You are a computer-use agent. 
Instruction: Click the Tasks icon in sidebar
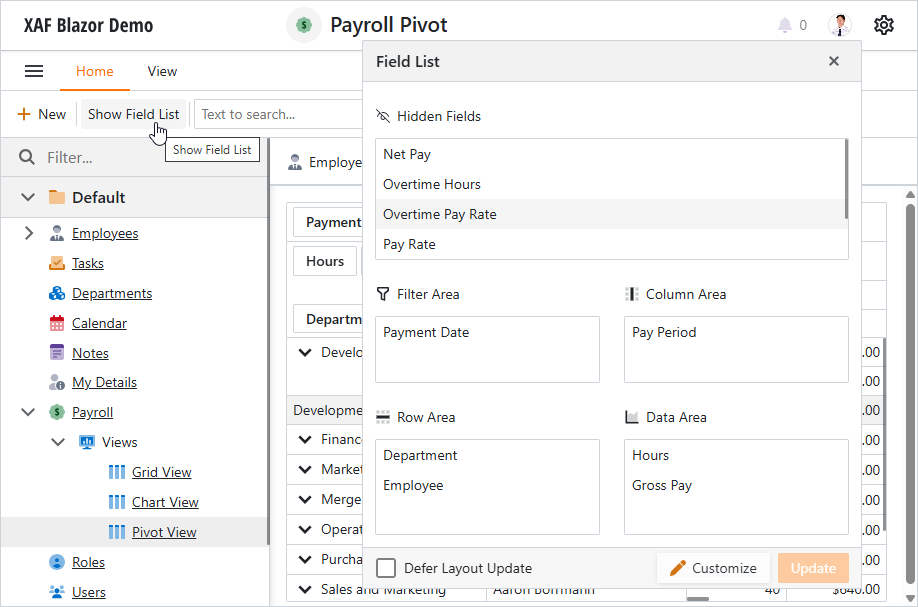[x=57, y=263]
